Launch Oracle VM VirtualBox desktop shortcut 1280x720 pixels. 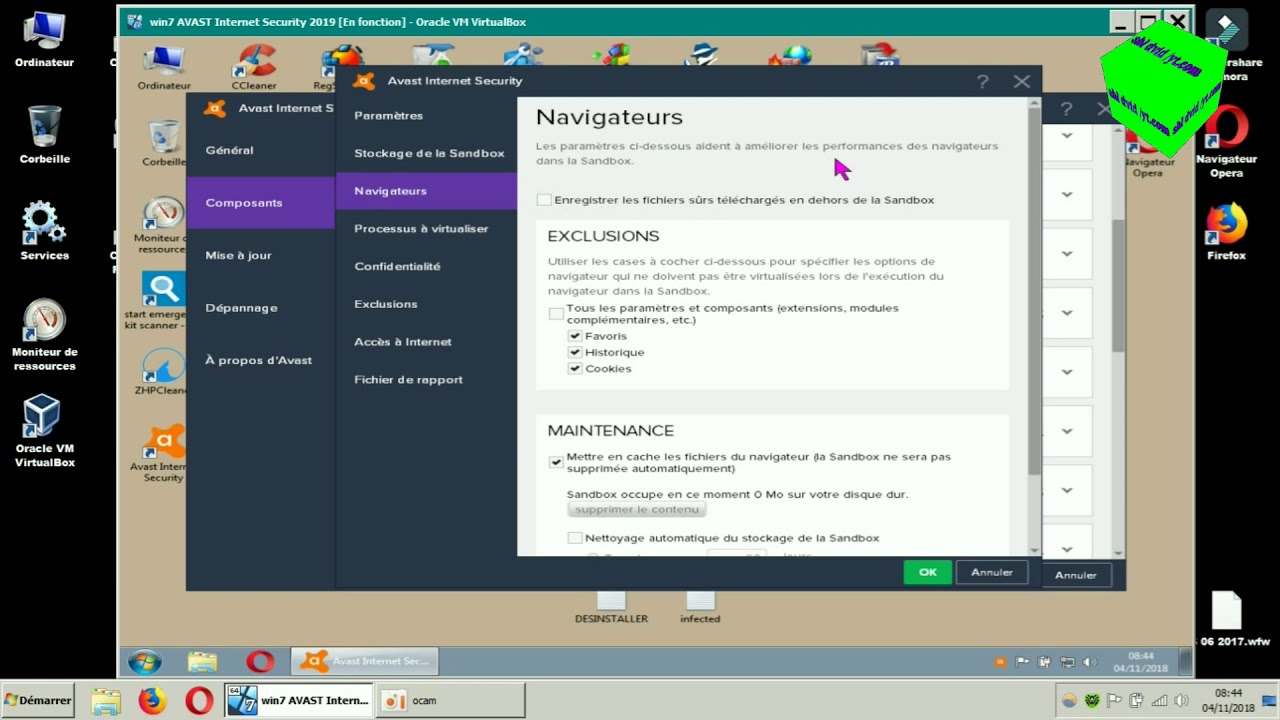coord(44,431)
